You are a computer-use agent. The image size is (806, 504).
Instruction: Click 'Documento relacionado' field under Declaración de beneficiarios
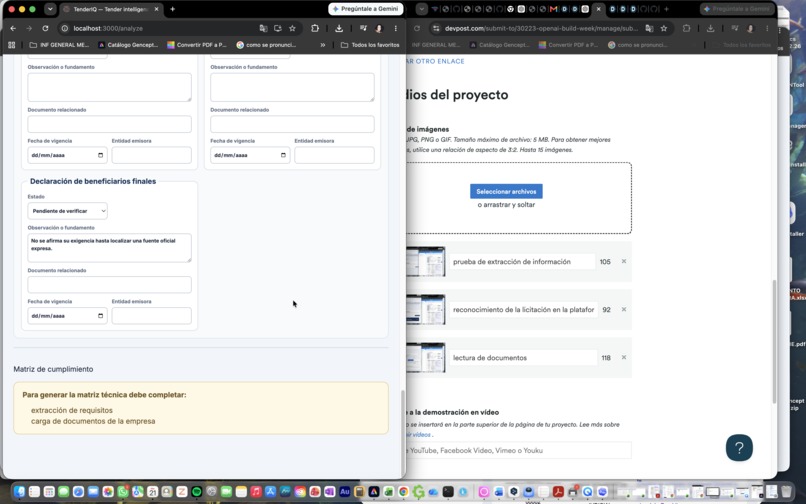[x=109, y=284]
